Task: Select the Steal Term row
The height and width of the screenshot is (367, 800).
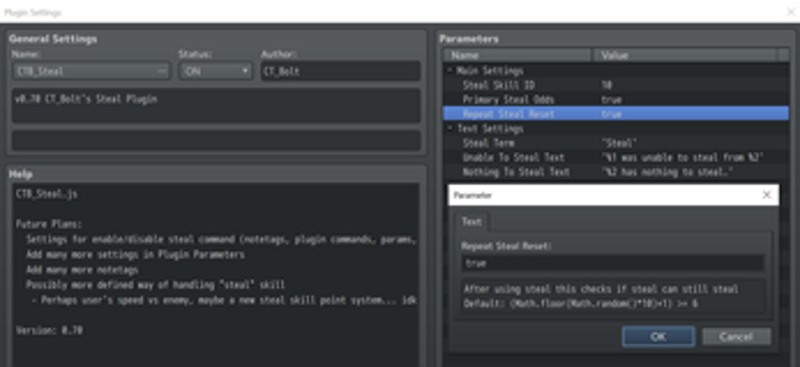Action: [x=616, y=143]
